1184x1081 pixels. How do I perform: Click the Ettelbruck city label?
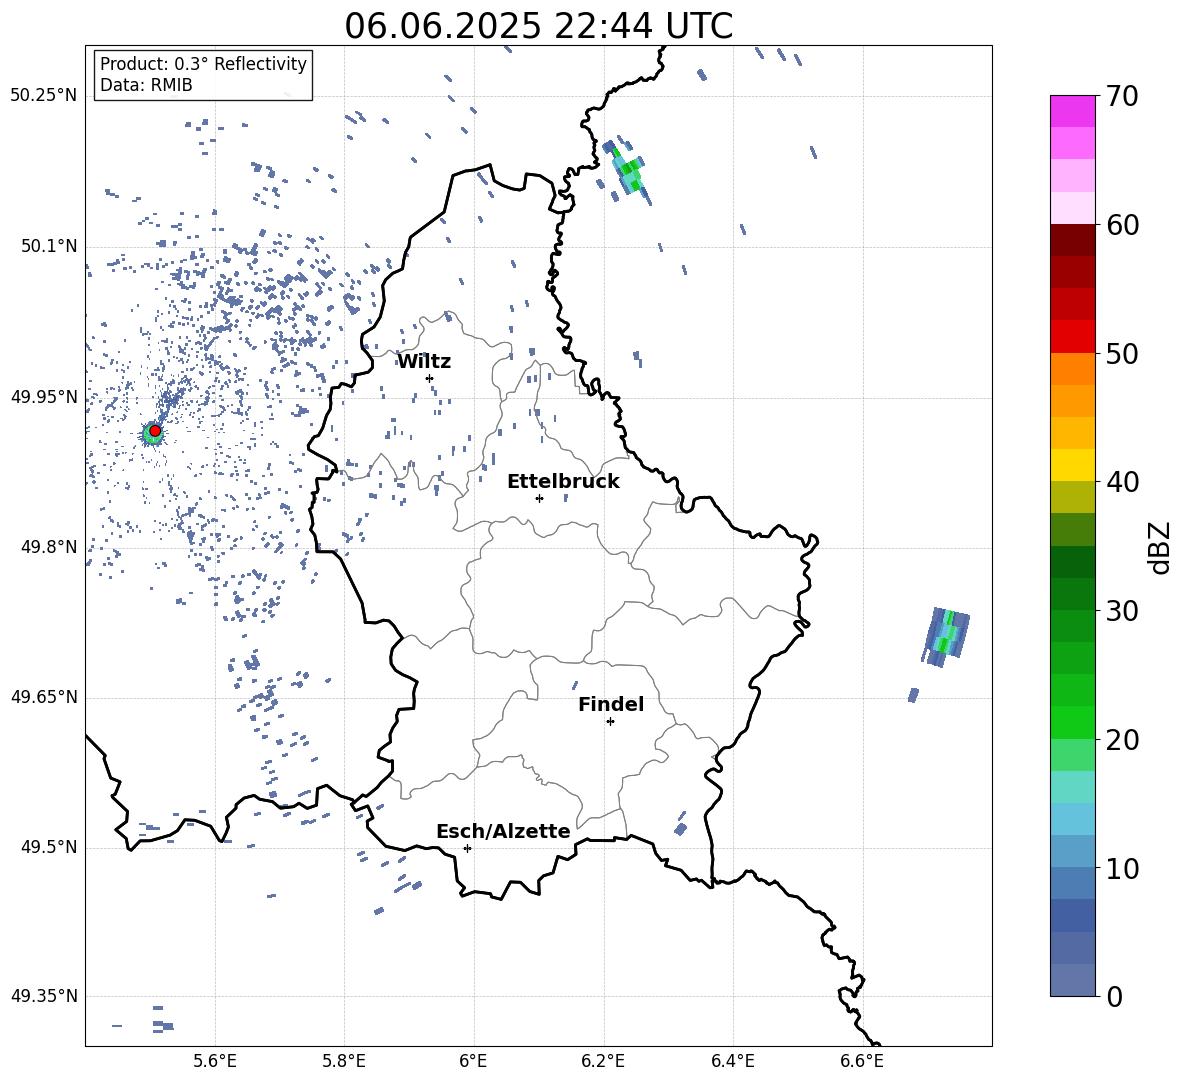click(x=563, y=482)
